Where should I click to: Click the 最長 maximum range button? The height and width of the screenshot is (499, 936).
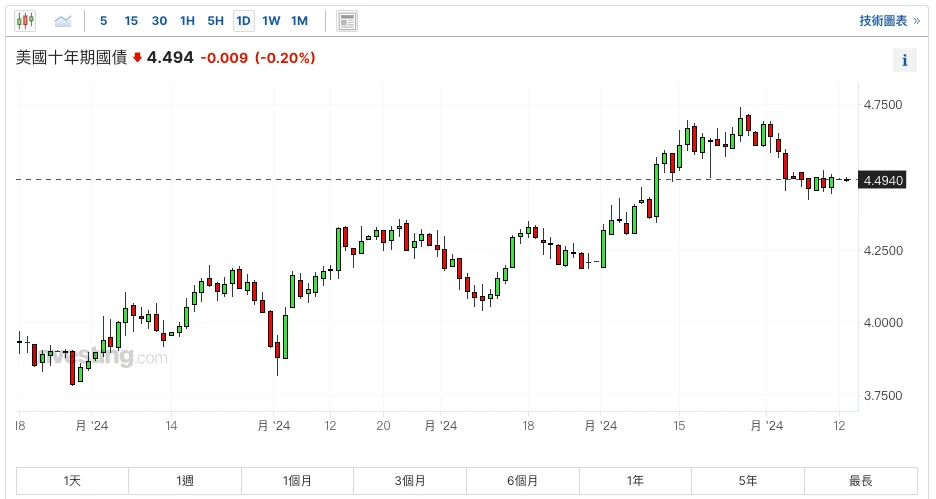(859, 481)
